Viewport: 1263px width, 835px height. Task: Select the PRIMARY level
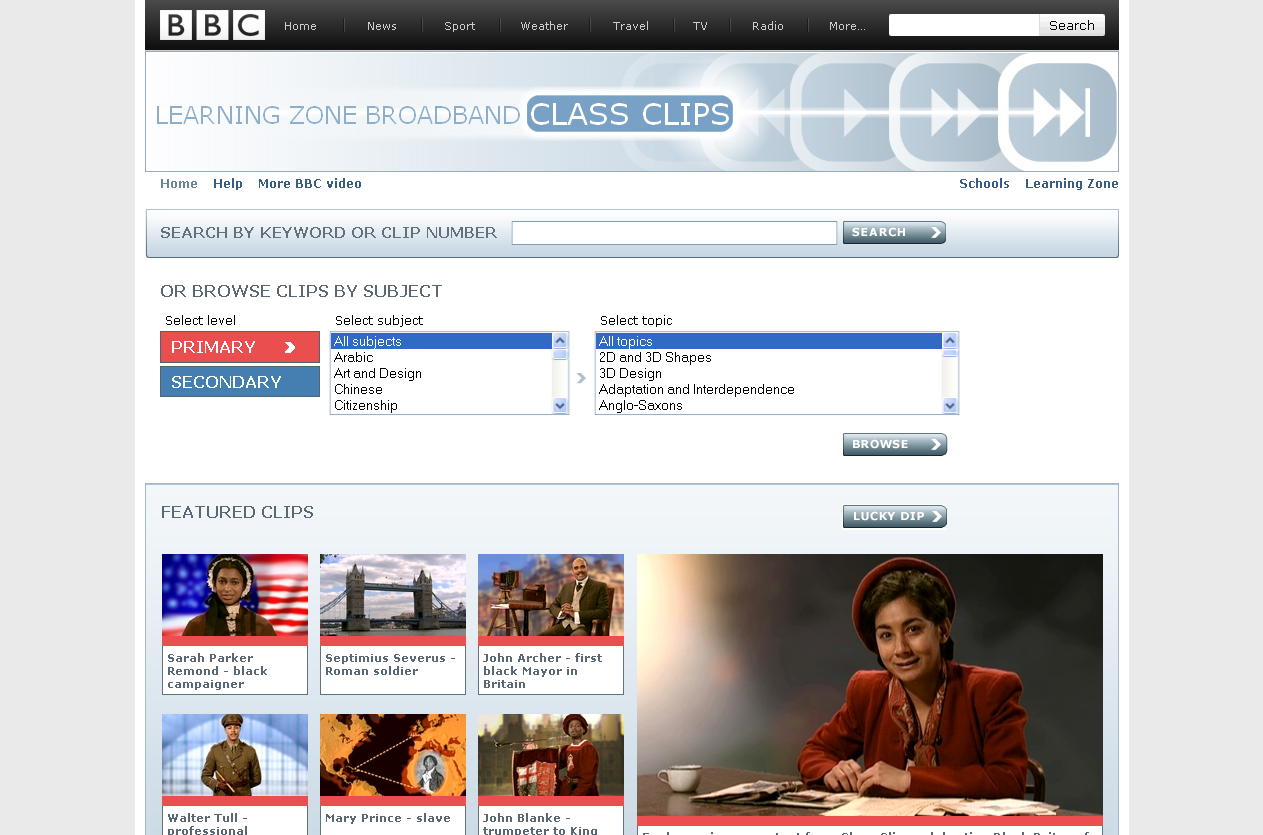(240, 347)
